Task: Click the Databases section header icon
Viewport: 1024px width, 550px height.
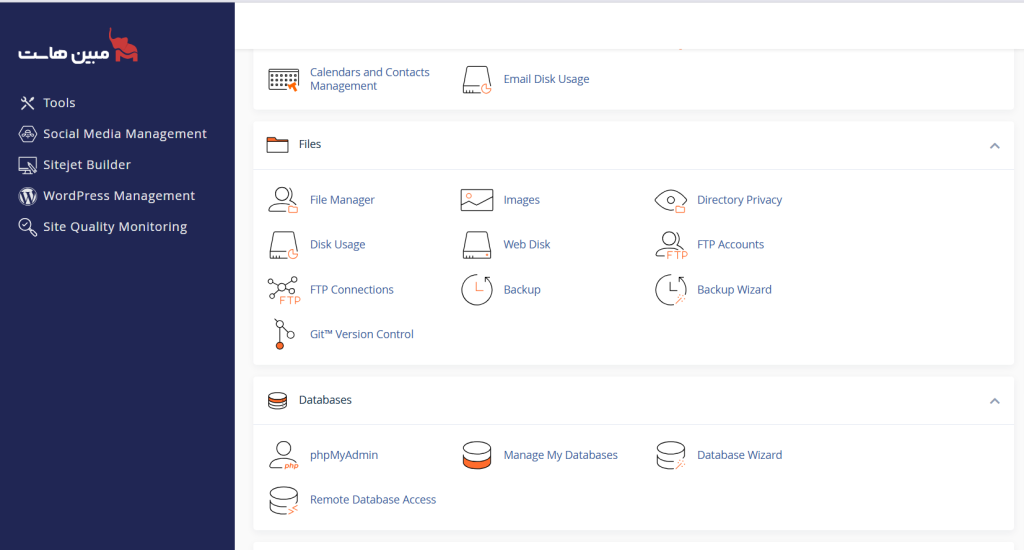Action: (x=278, y=400)
